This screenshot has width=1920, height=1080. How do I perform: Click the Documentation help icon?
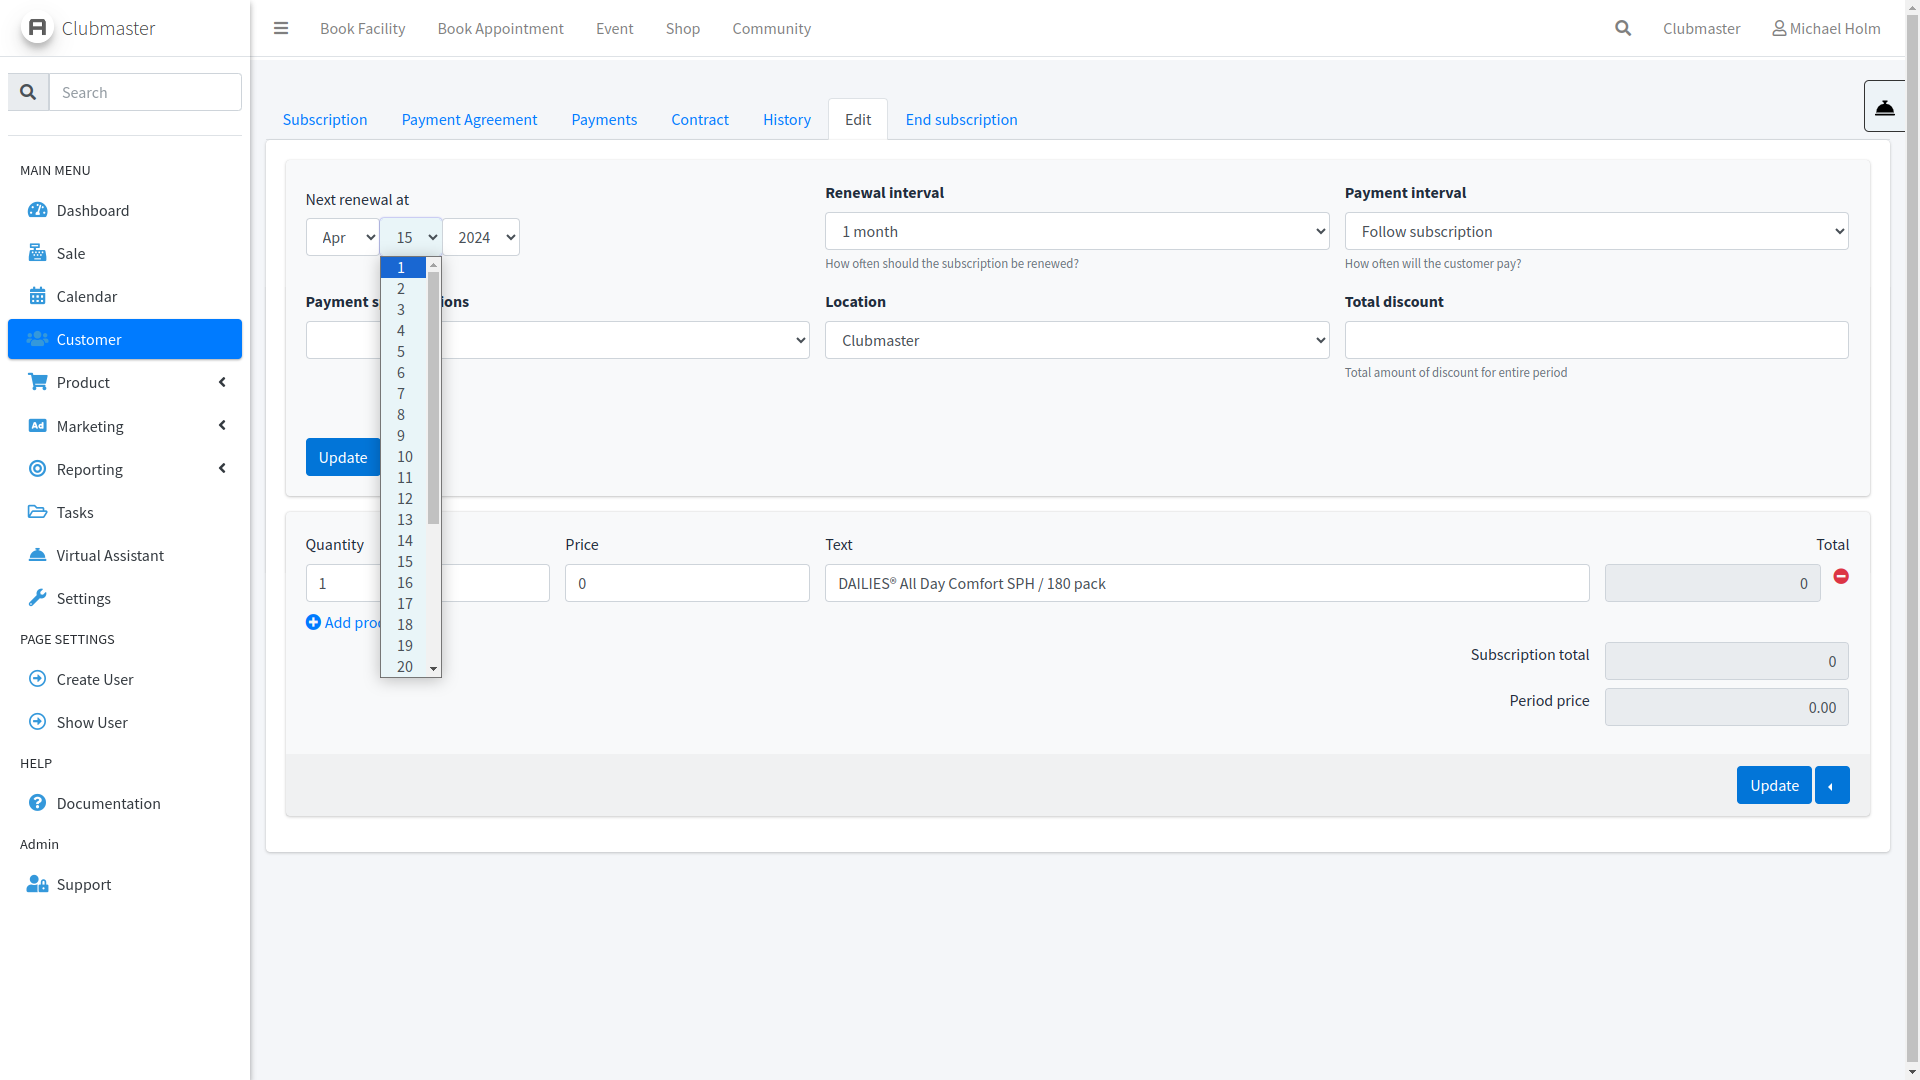tap(37, 803)
